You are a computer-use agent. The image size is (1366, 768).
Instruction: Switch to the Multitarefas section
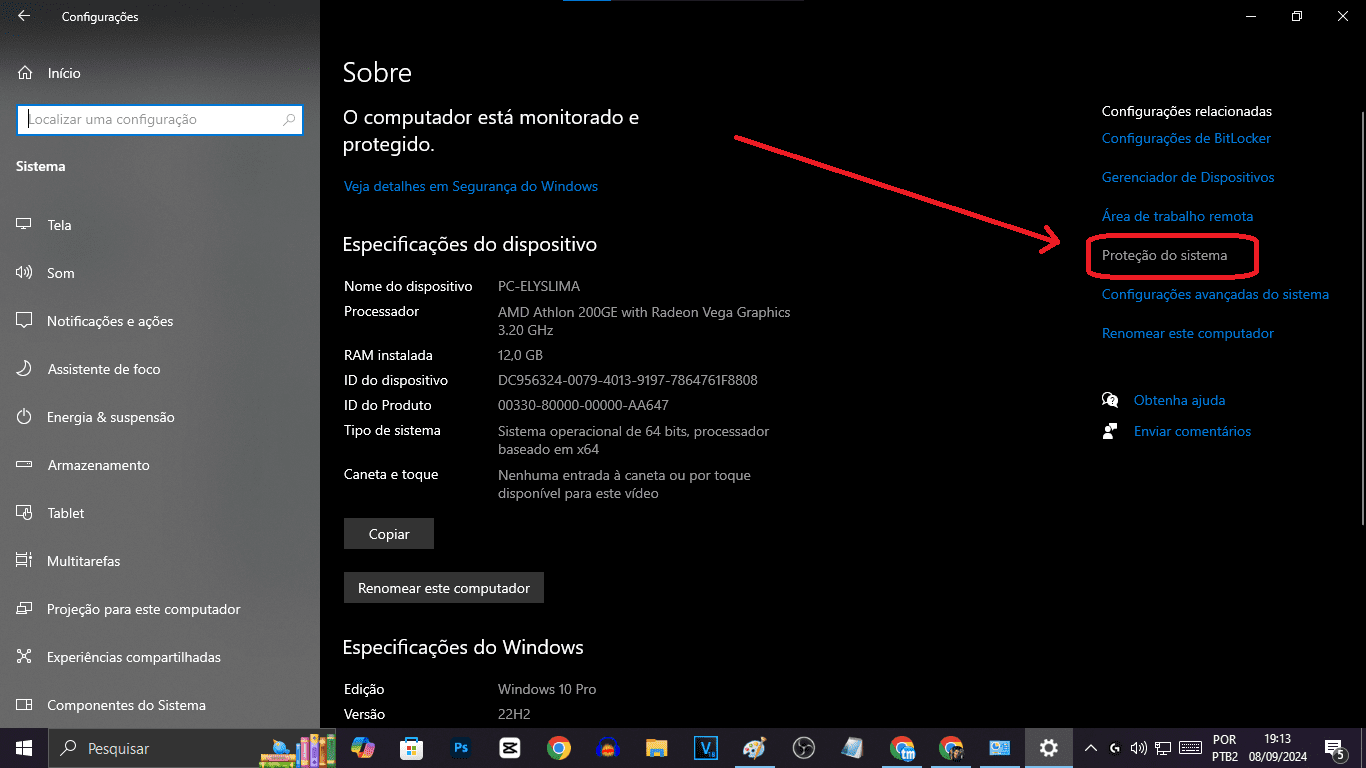(x=84, y=561)
